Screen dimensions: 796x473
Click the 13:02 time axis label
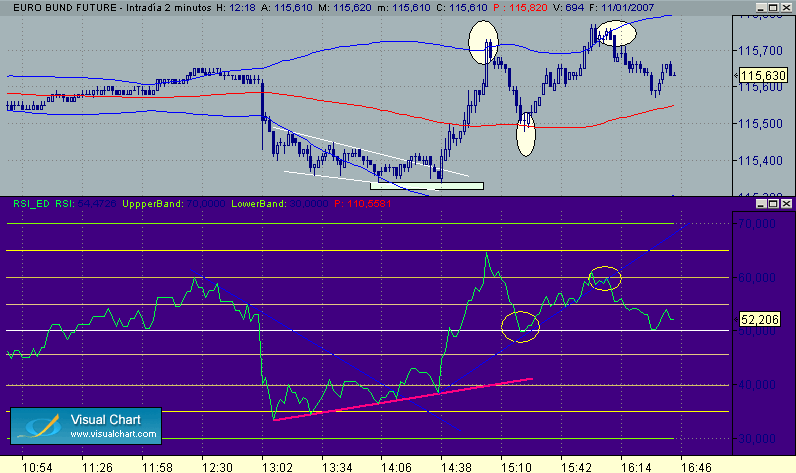pyautogui.click(x=277, y=467)
